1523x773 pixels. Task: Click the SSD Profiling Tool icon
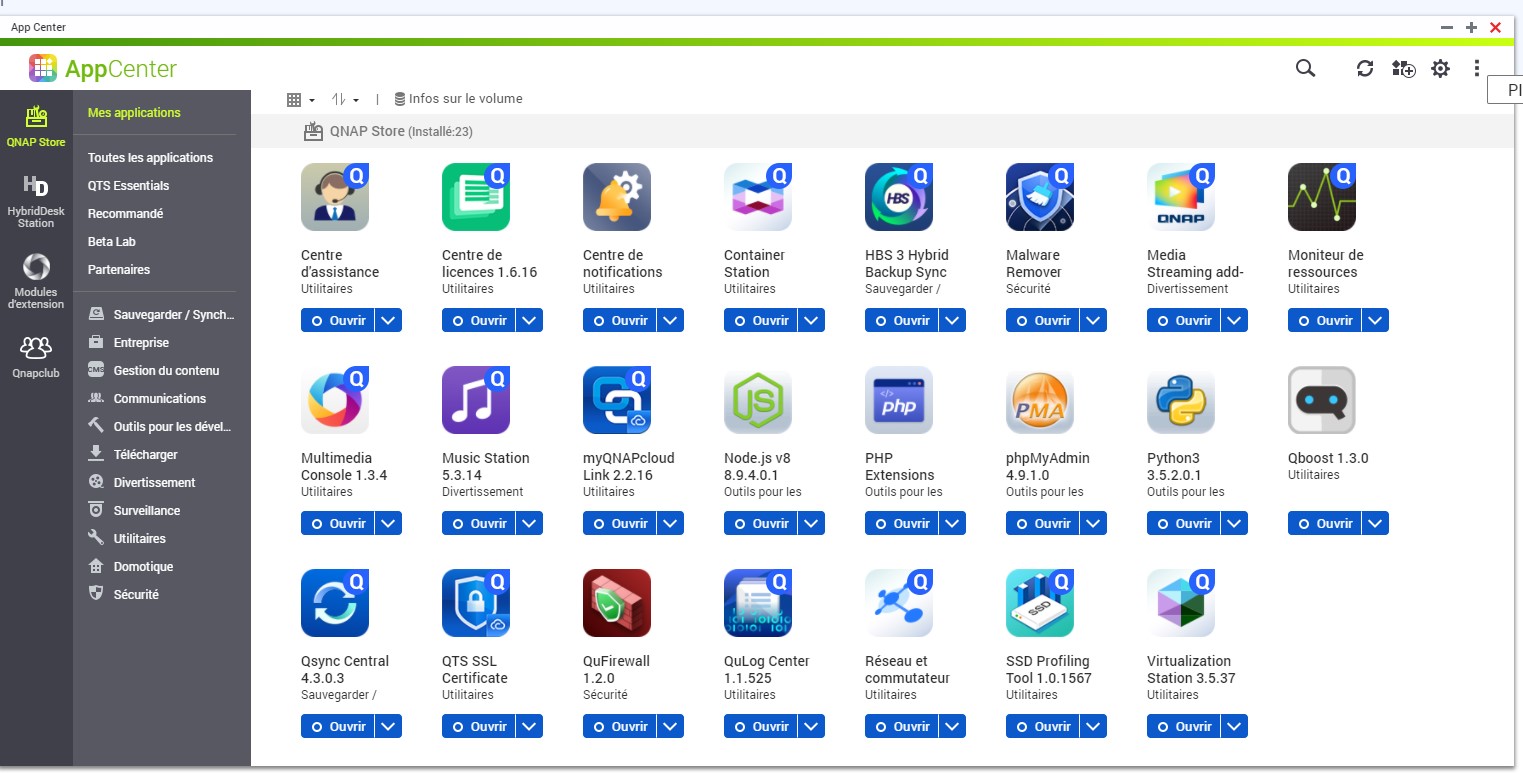point(1040,603)
